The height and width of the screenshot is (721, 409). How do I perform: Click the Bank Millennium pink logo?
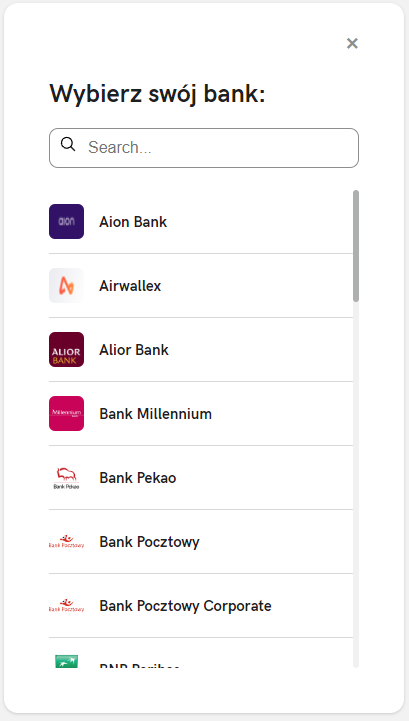(x=66, y=413)
